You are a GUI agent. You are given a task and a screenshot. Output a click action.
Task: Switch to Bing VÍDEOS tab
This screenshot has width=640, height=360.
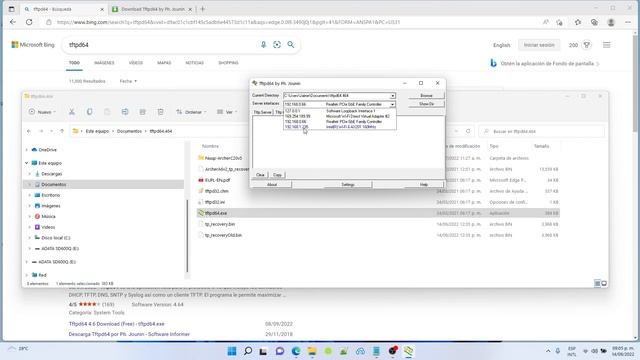pos(136,63)
